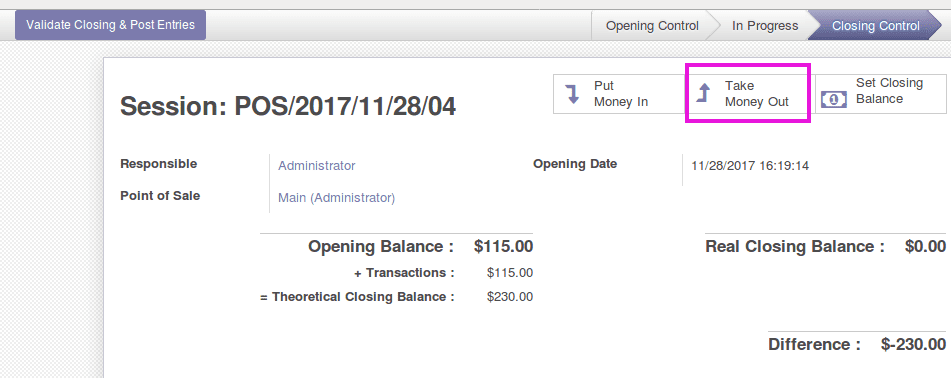The width and height of the screenshot is (951, 378).
Task: Switch to Opening Control stage
Action: [x=652, y=26]
